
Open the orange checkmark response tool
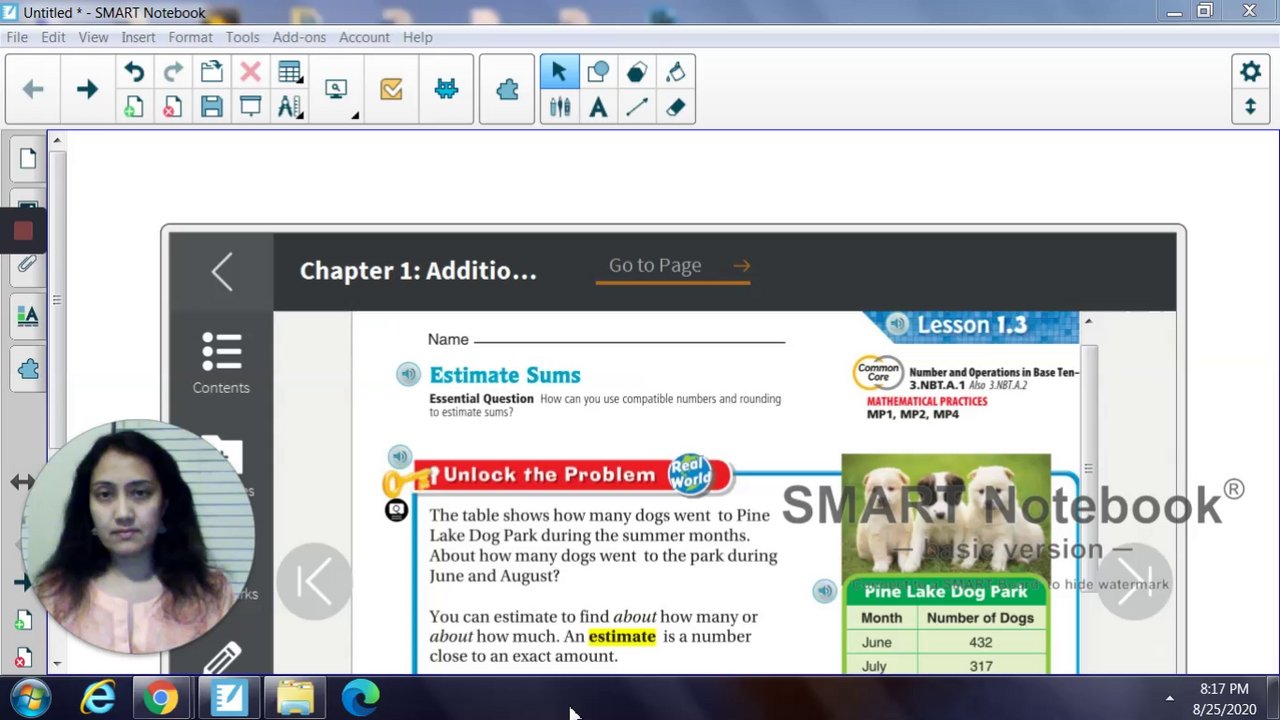tap(391, 90)
